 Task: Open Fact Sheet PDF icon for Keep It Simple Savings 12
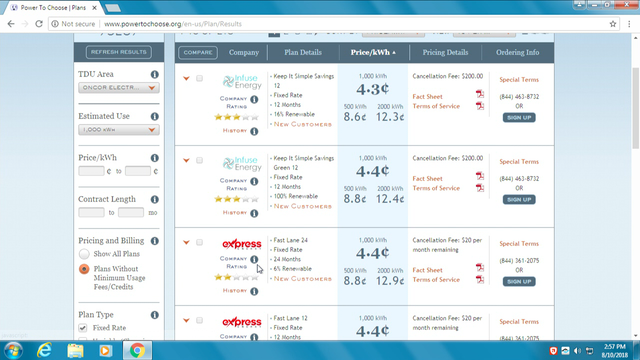tap(480, 94)
